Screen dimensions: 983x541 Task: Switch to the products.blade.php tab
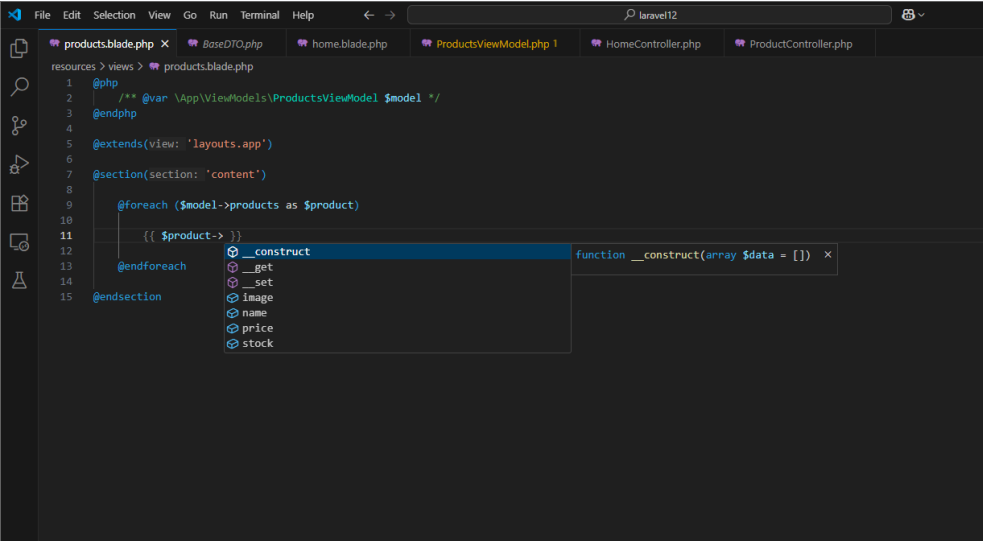point(108,44)
